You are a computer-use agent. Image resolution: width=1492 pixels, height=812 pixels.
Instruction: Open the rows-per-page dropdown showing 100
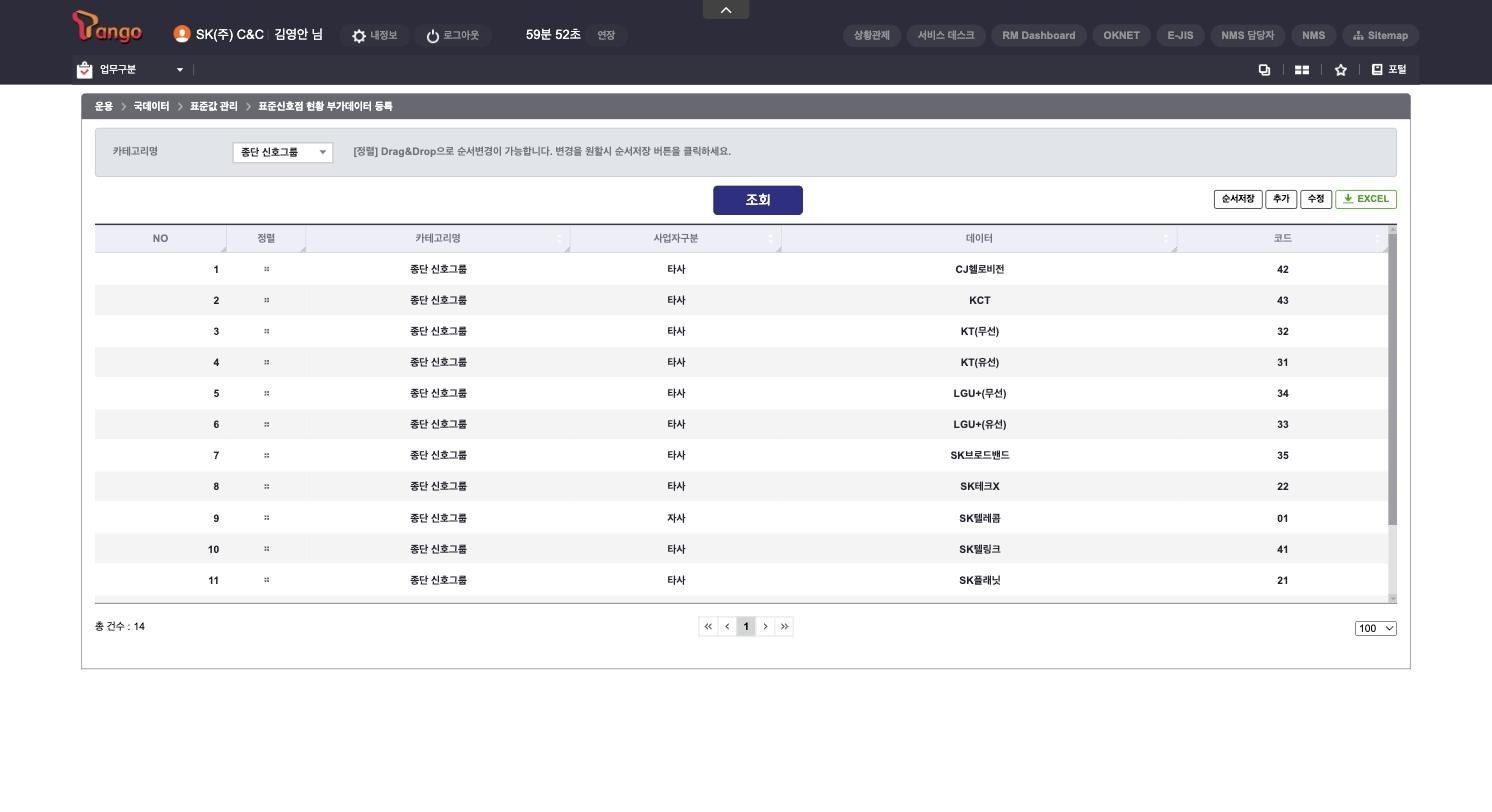[x=1376, y=628]
